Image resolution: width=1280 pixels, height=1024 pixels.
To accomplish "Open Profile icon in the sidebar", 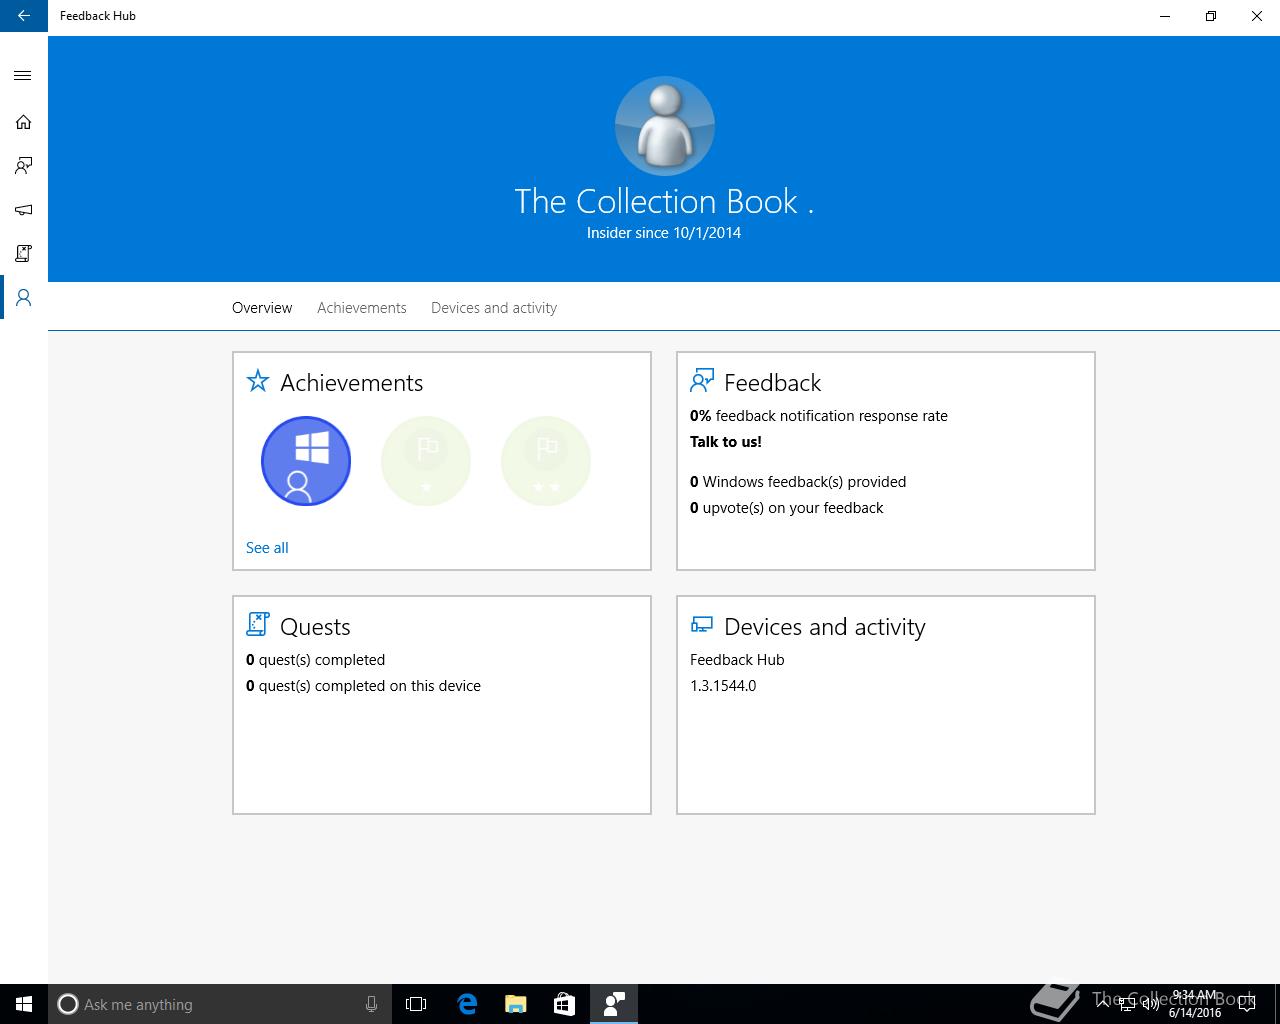I will click(23, 298).
